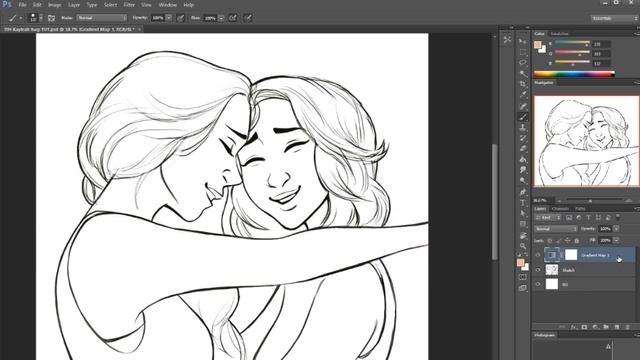Toggle Quick Mask mode icon
Screen dimensions: 640x360
[523, 277]
